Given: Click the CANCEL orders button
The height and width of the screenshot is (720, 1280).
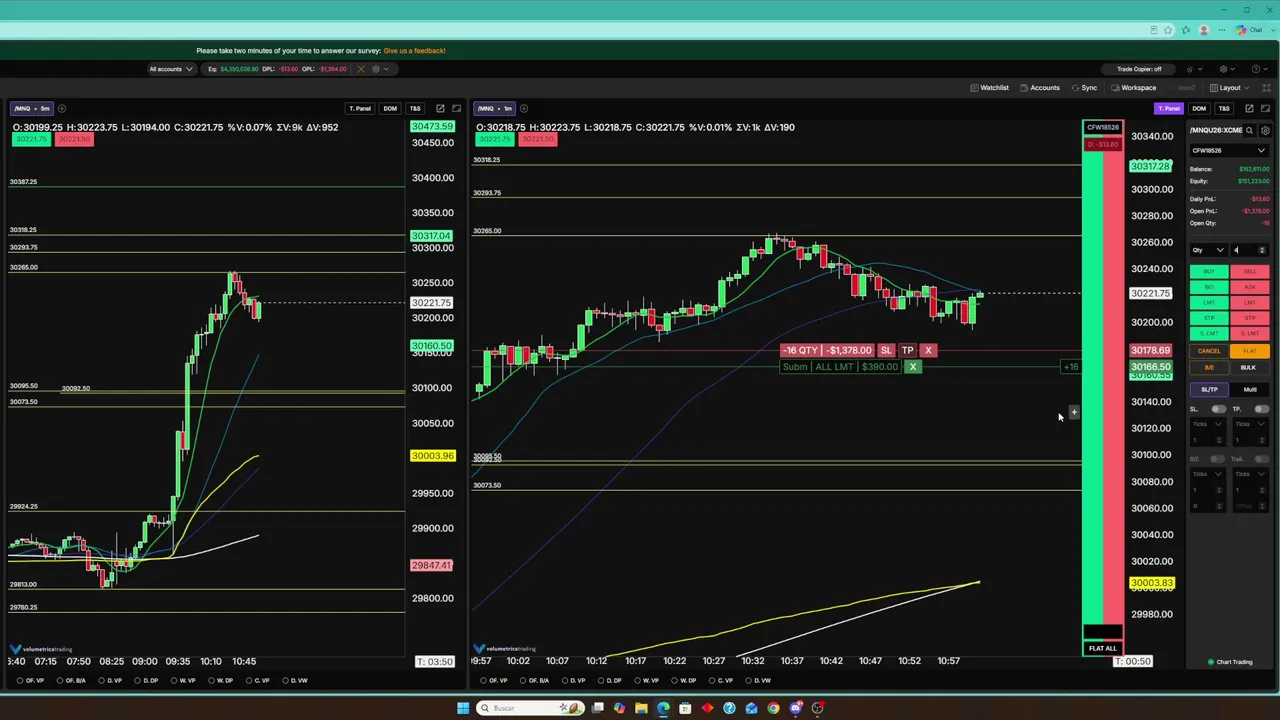Looking at the screenshot, I should pos(1209,351).
